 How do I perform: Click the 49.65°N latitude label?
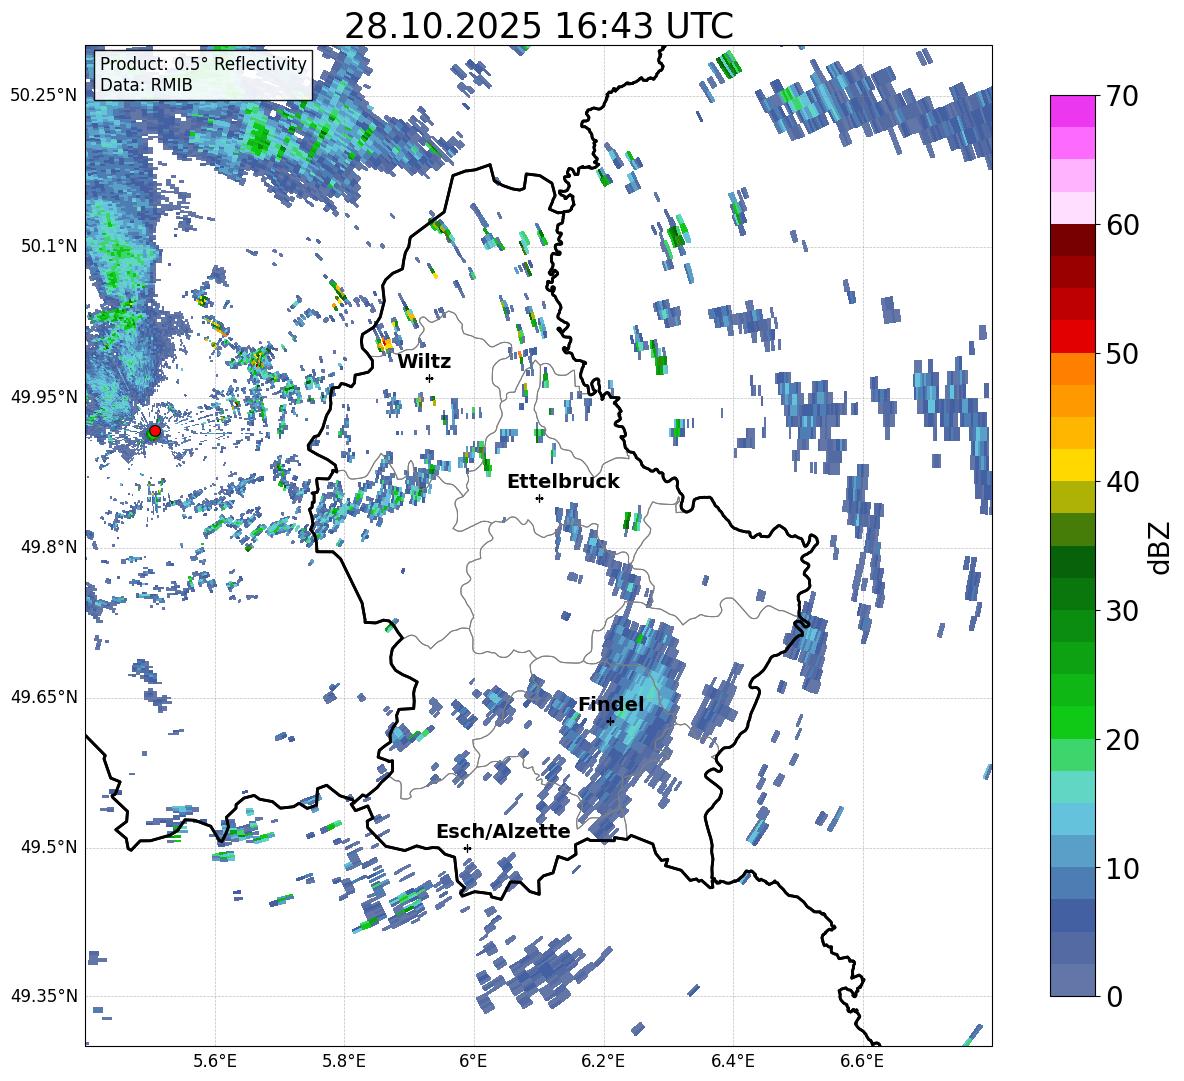tap(44, 696)
